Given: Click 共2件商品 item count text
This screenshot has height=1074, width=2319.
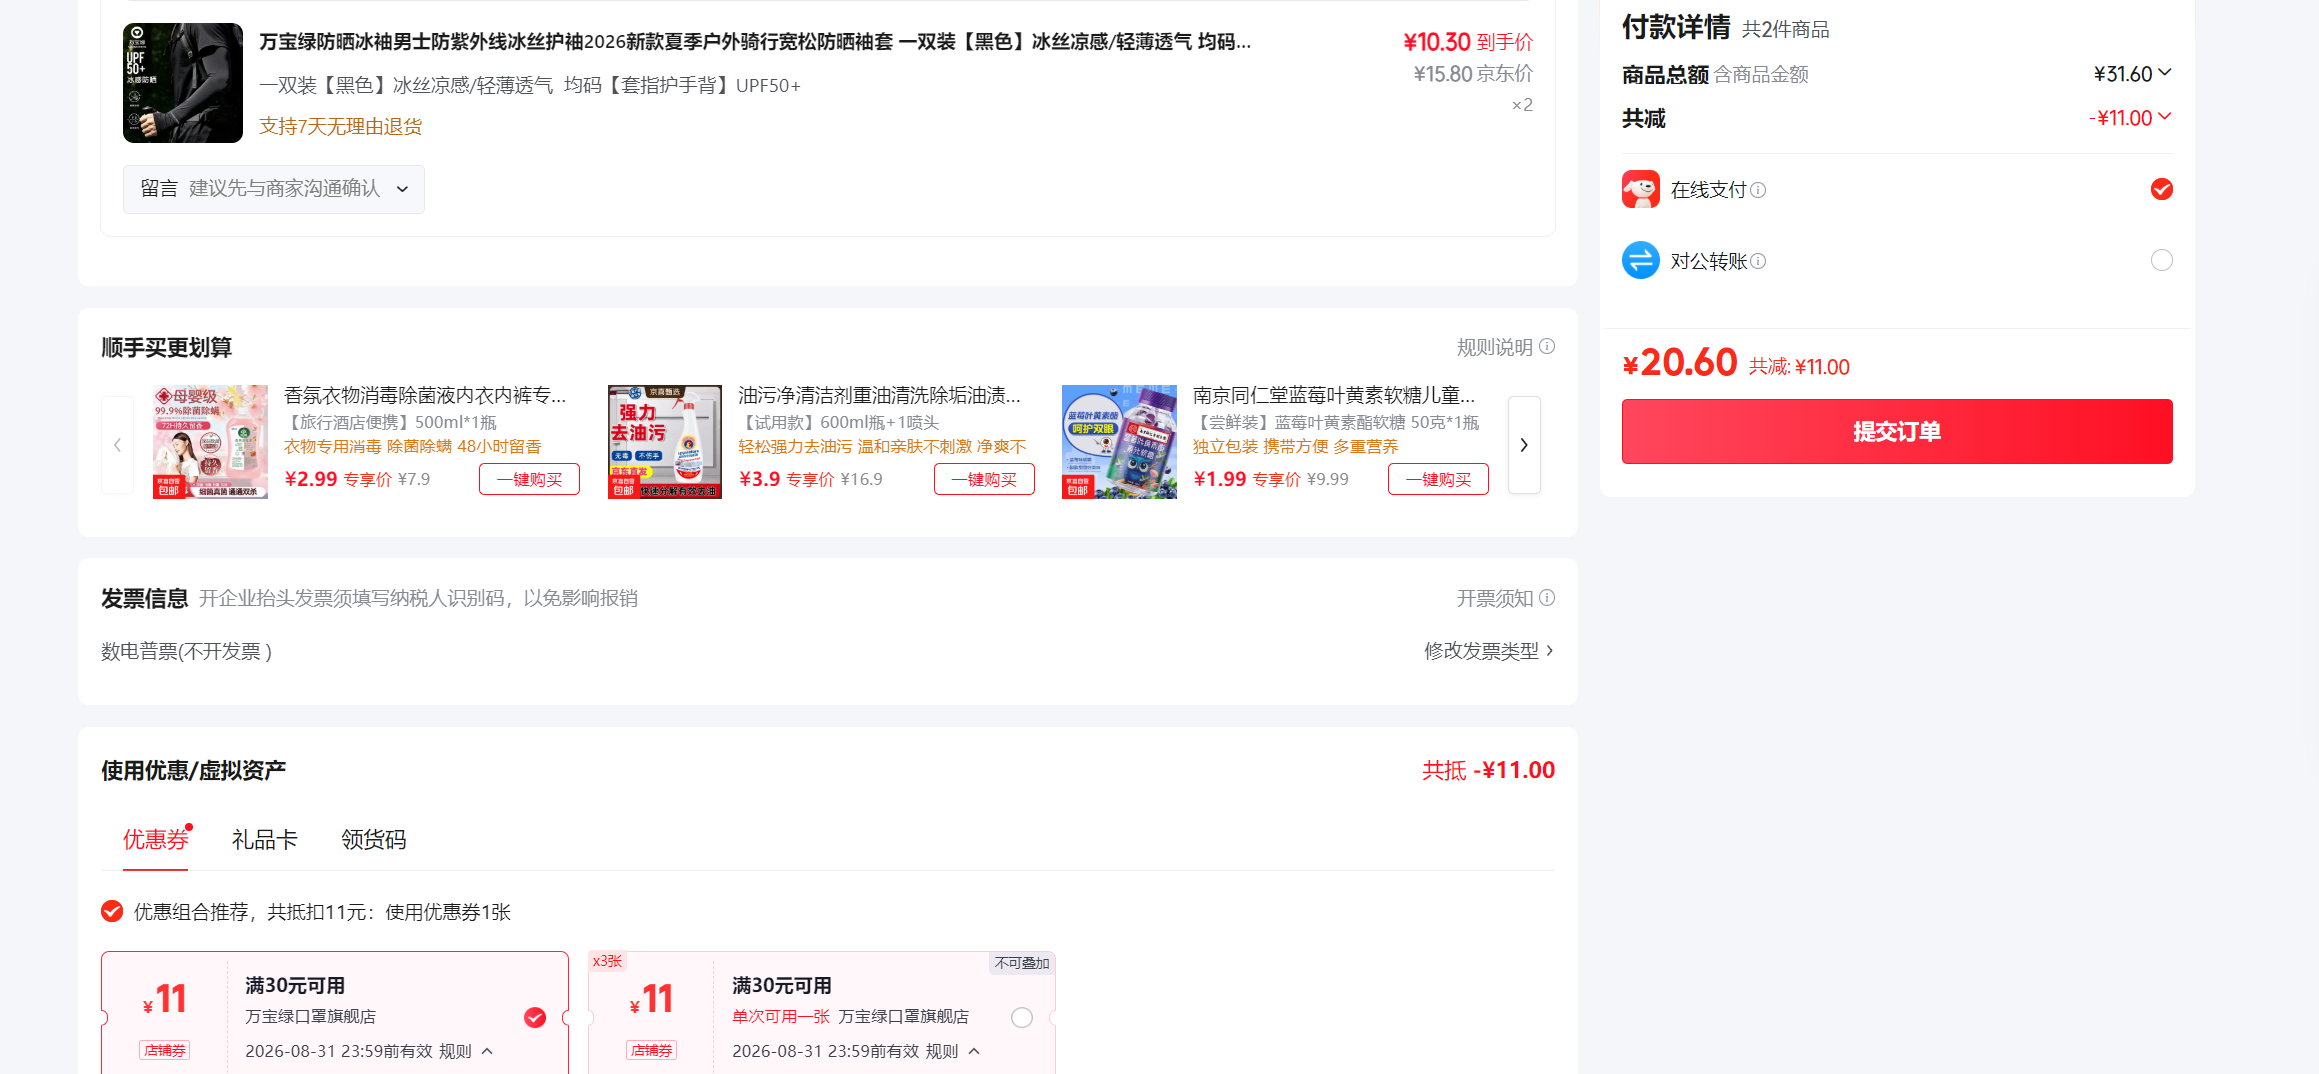Looking at the screenshot, I should [1786, 30].
